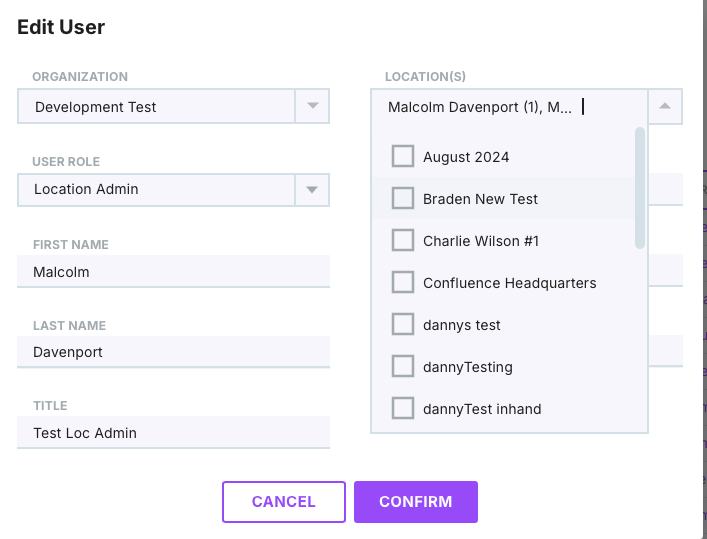Enable the Confluence Headquarters checkbox
Image resolution: width=707 pixels, height=539 pixels.
(x=403, y=283)
